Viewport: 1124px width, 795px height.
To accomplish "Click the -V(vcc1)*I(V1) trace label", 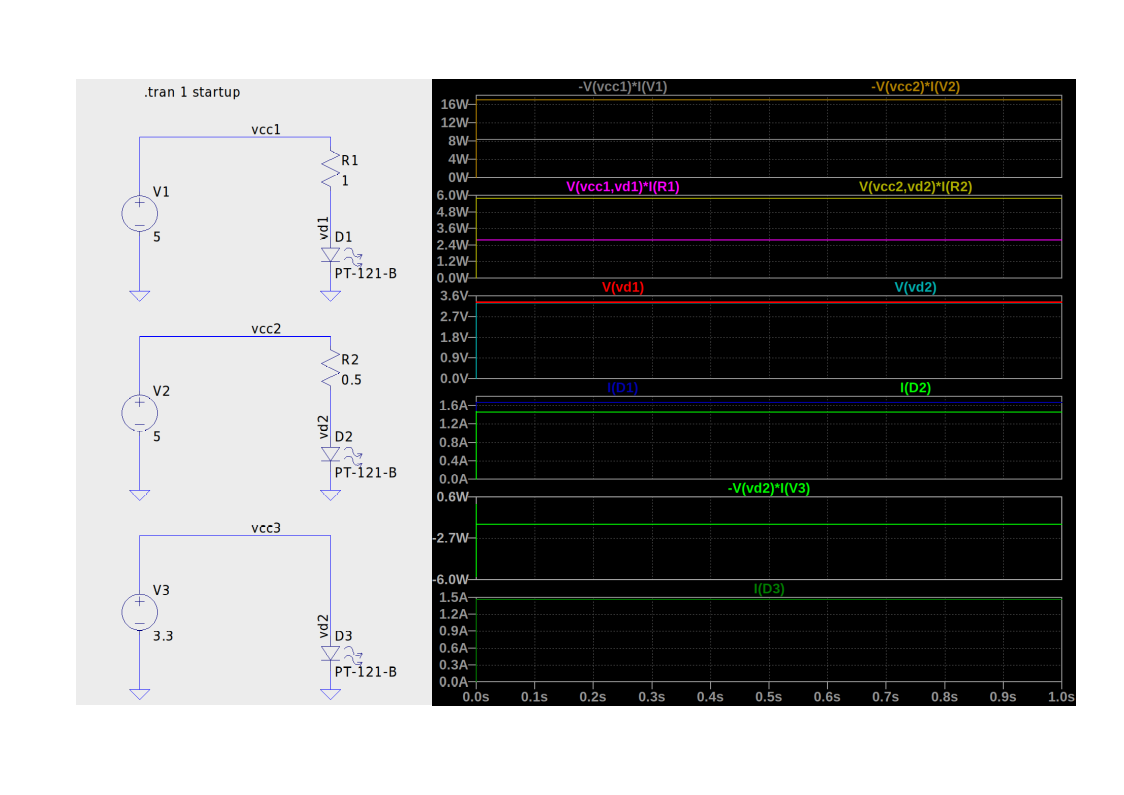I will [x=622, y=87].
